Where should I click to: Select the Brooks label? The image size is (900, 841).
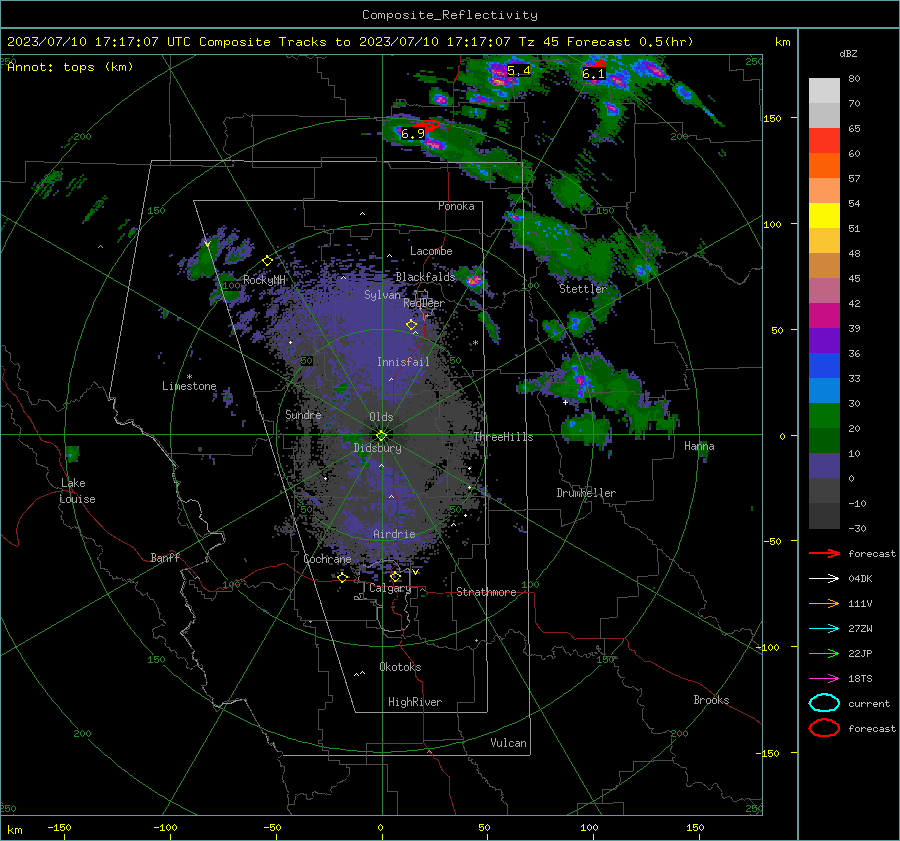(x=711, y=700)
